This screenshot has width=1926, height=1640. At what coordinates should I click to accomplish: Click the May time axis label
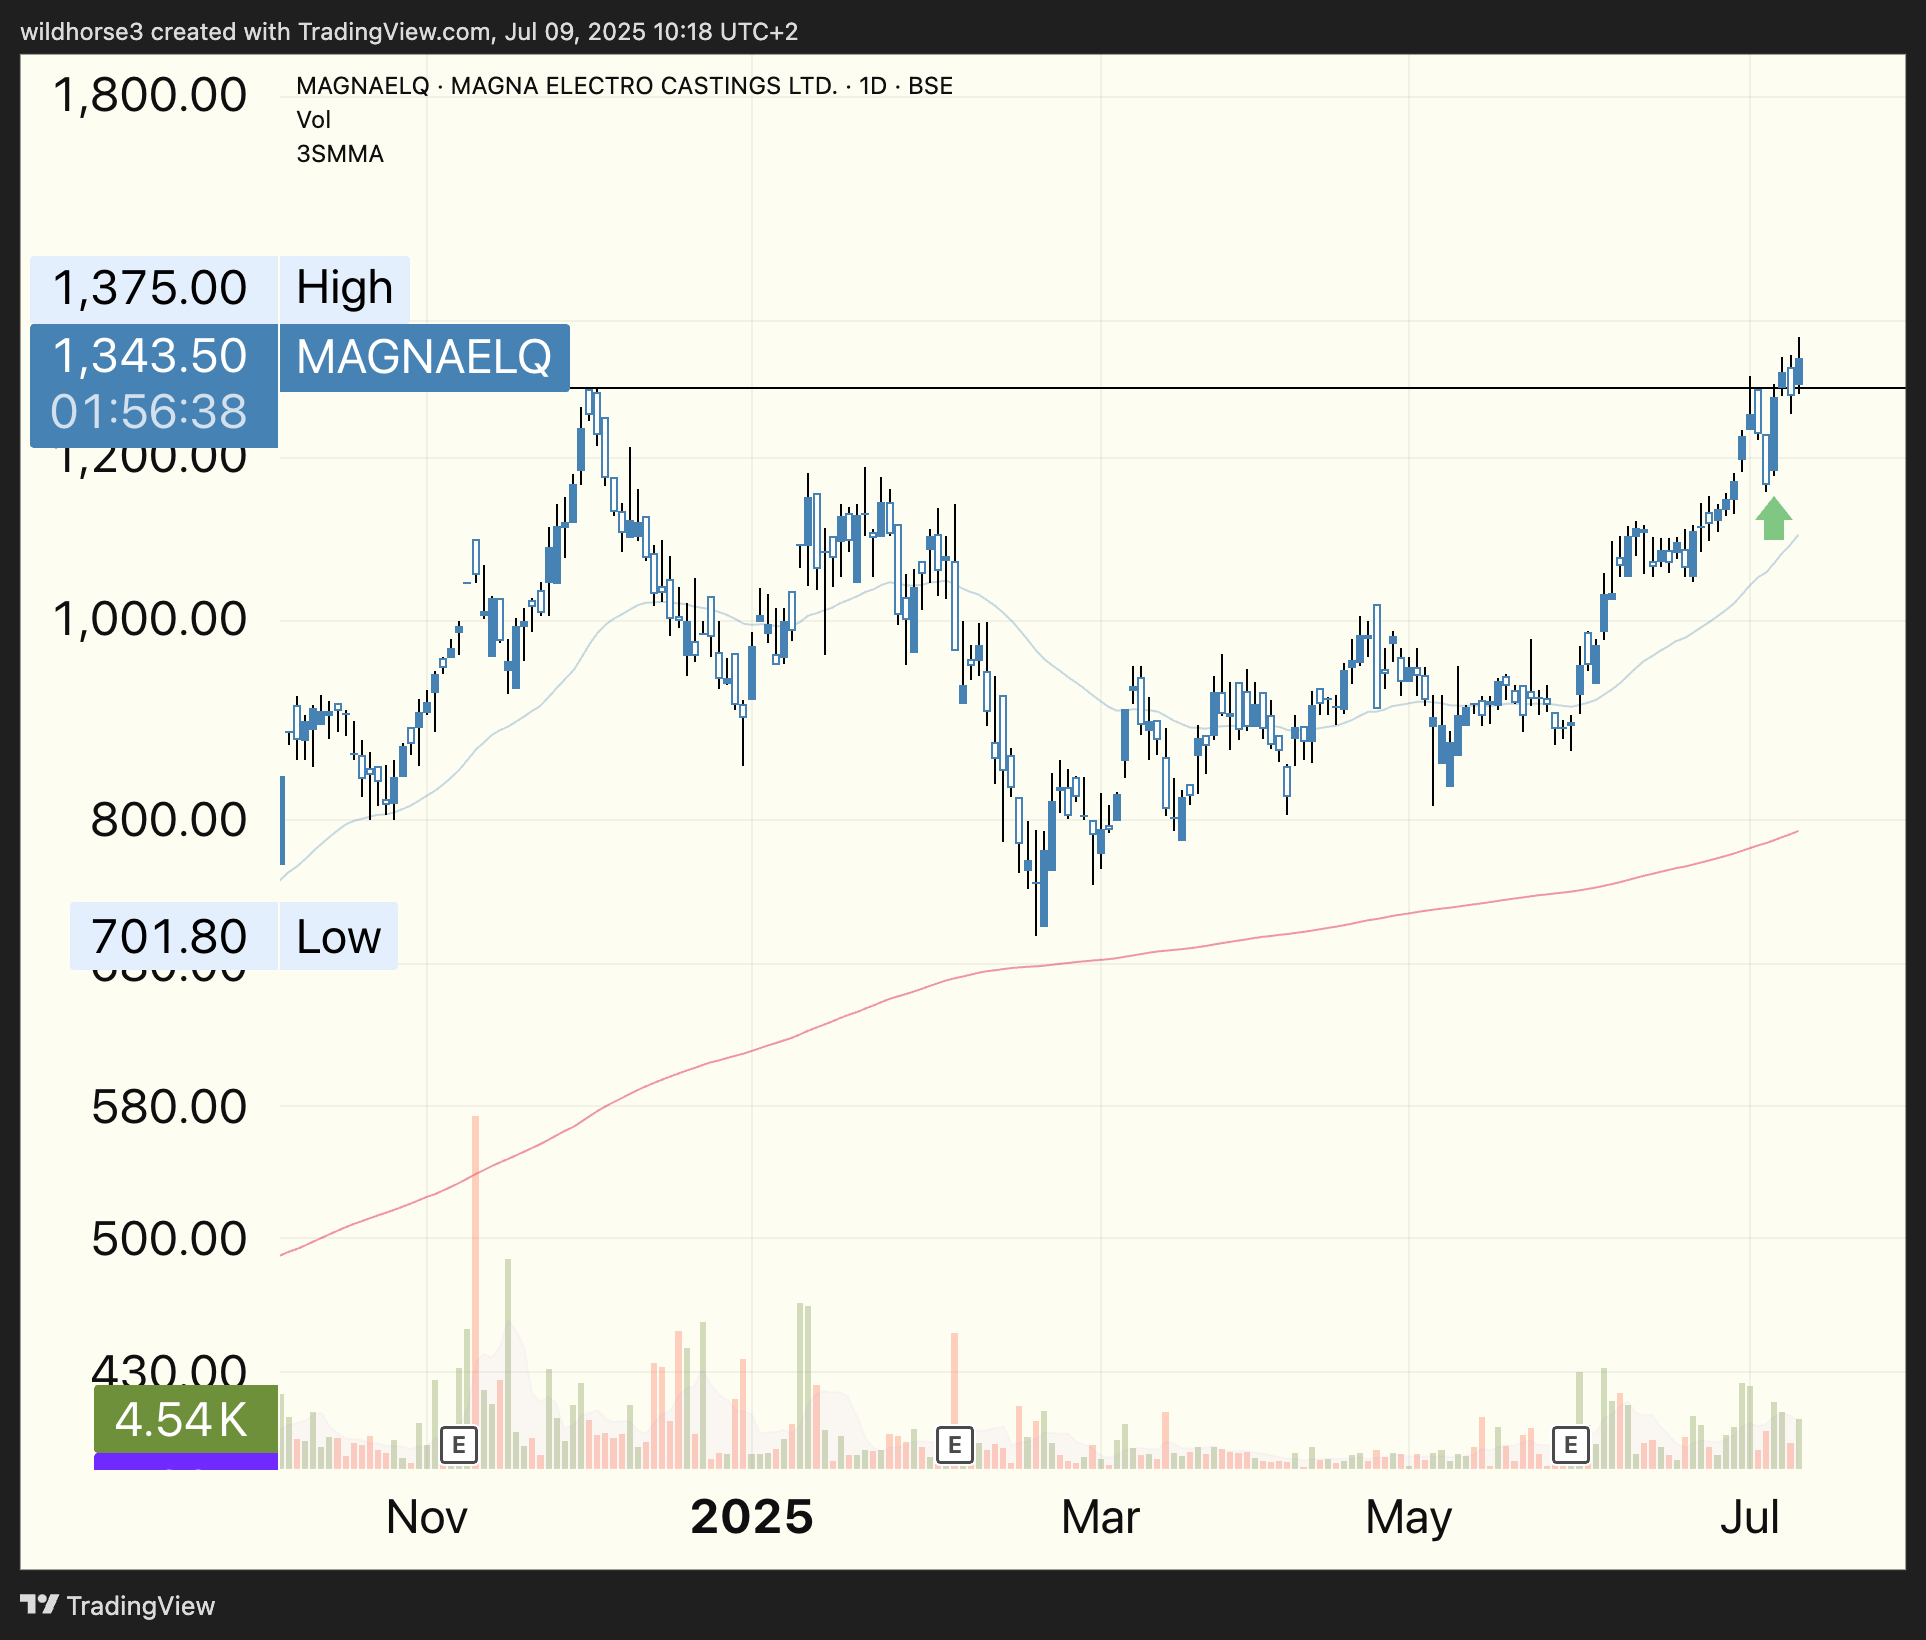[1409, 1518]
